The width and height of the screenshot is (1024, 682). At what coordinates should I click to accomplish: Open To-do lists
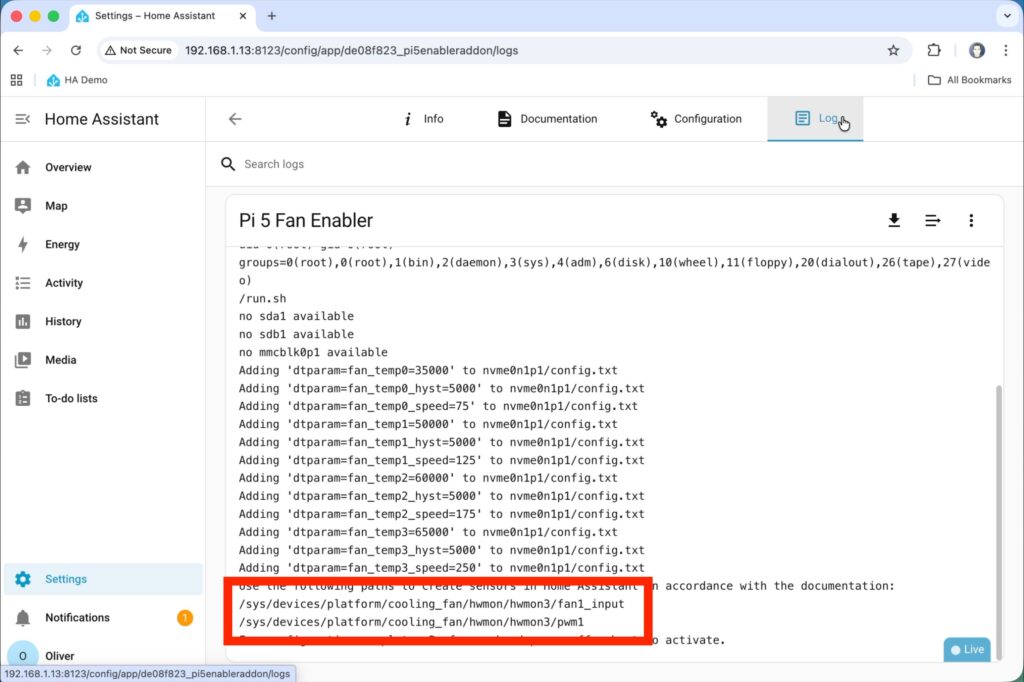[x=71, y=398]
